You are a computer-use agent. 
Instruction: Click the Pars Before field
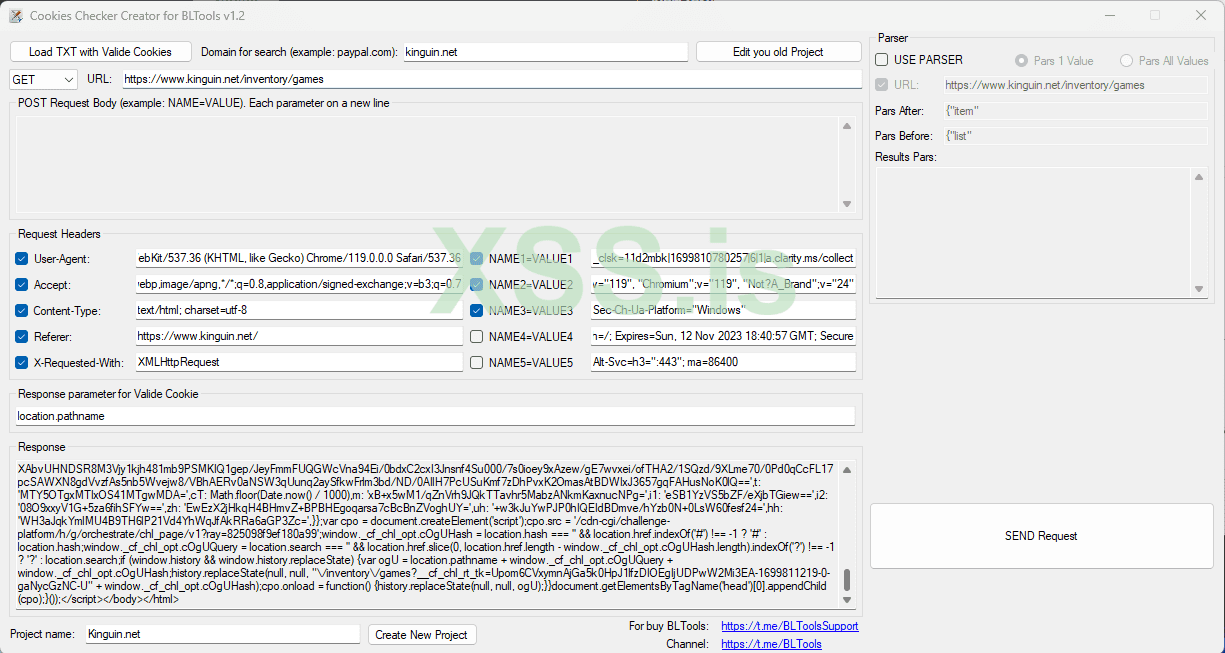click(x=1076, y=136)
